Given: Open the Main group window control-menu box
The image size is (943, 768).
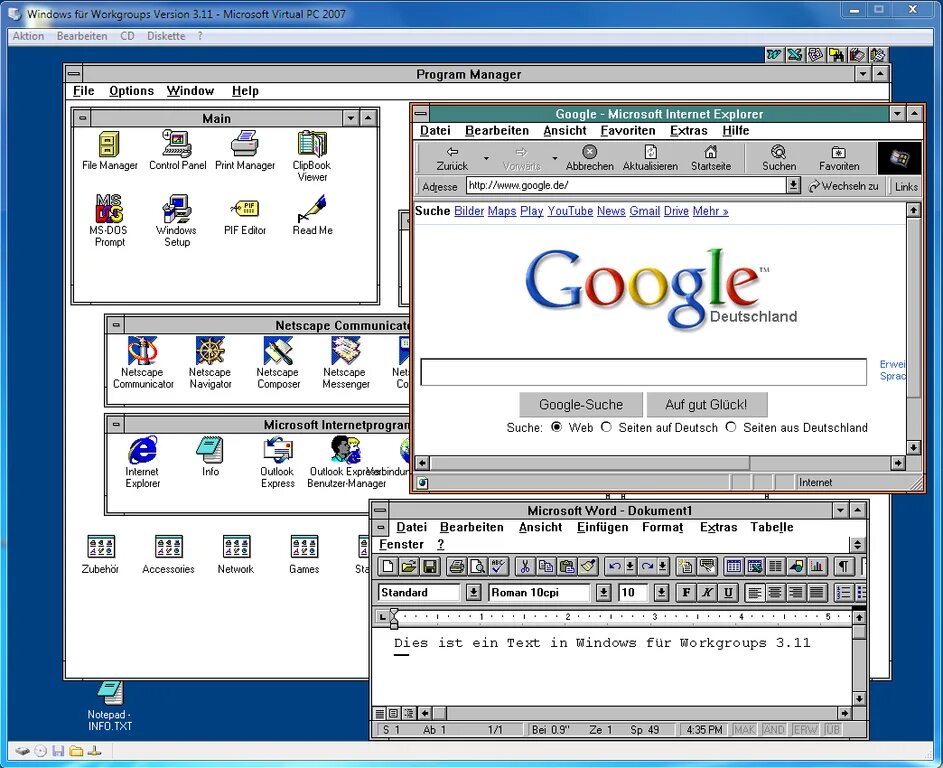Looking at the screenshot, I should pos(82,118).
